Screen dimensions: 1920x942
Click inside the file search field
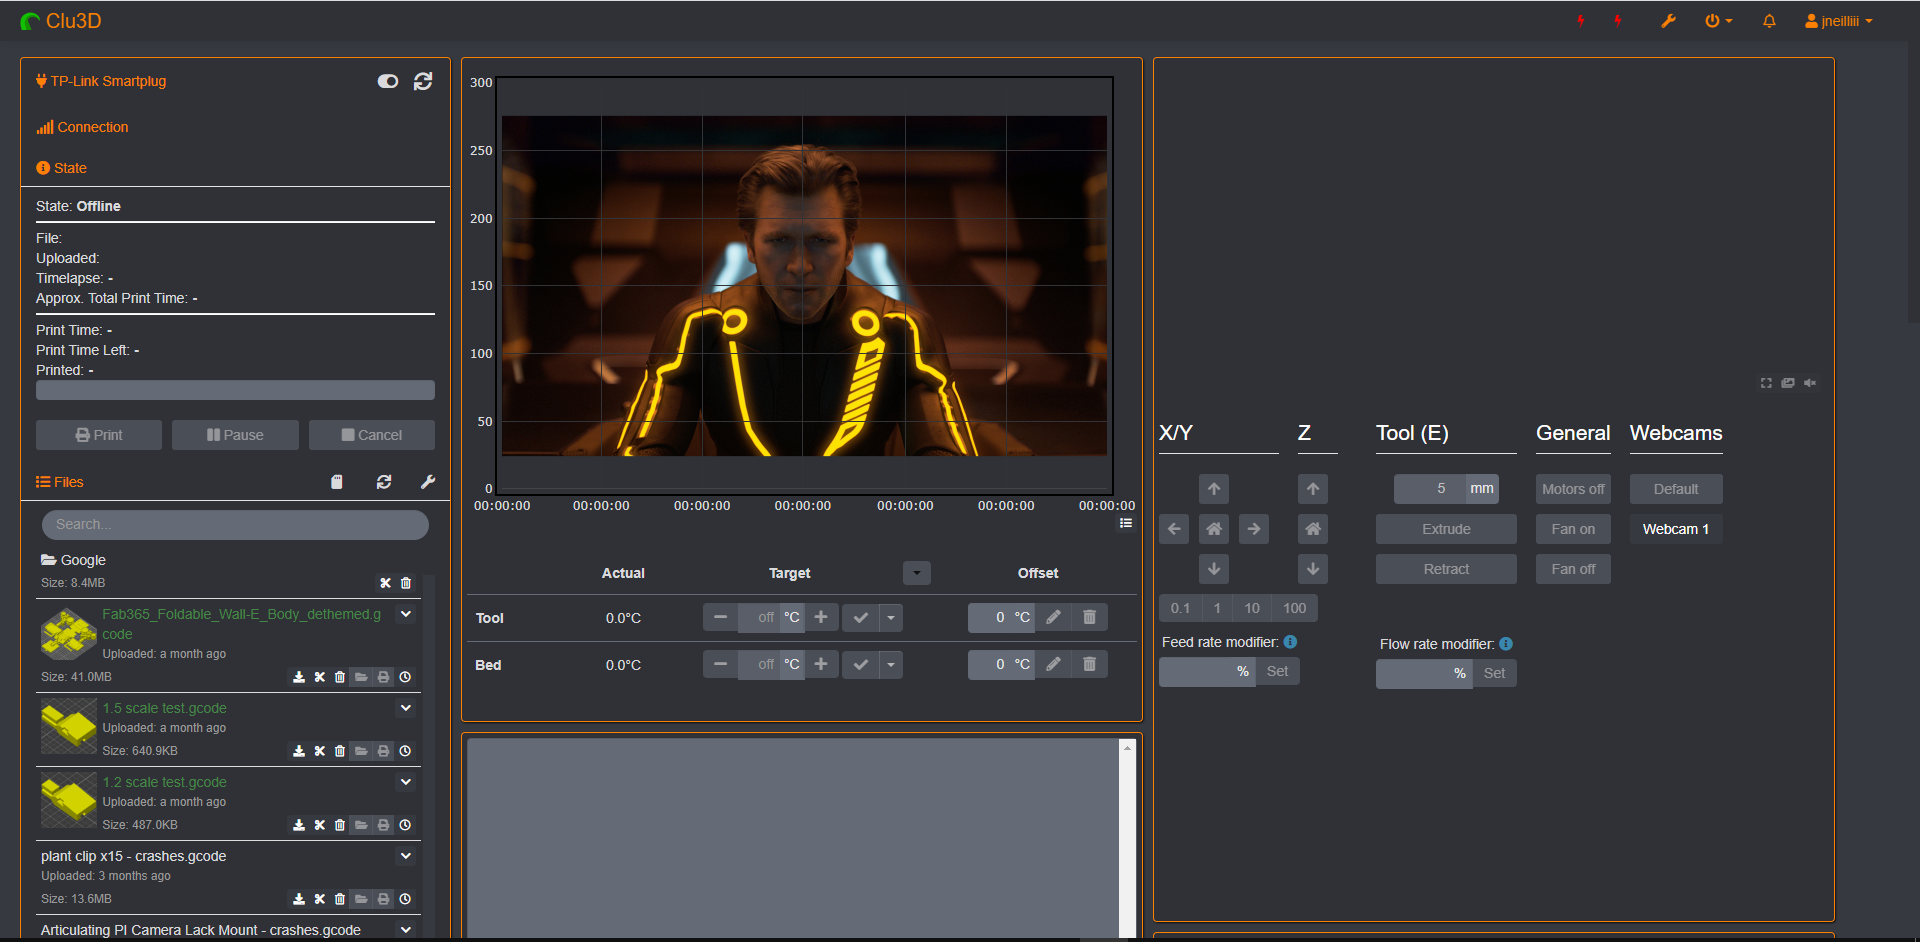point(234,524)
